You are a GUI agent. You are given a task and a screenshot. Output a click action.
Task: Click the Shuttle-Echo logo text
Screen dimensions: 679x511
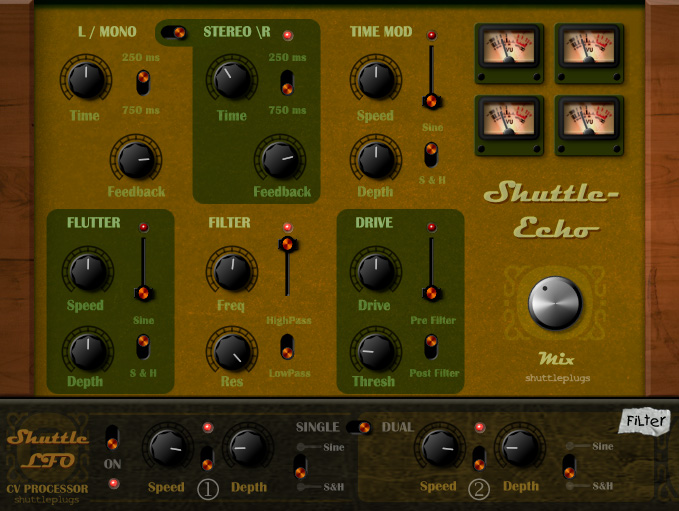coord(551,210)
